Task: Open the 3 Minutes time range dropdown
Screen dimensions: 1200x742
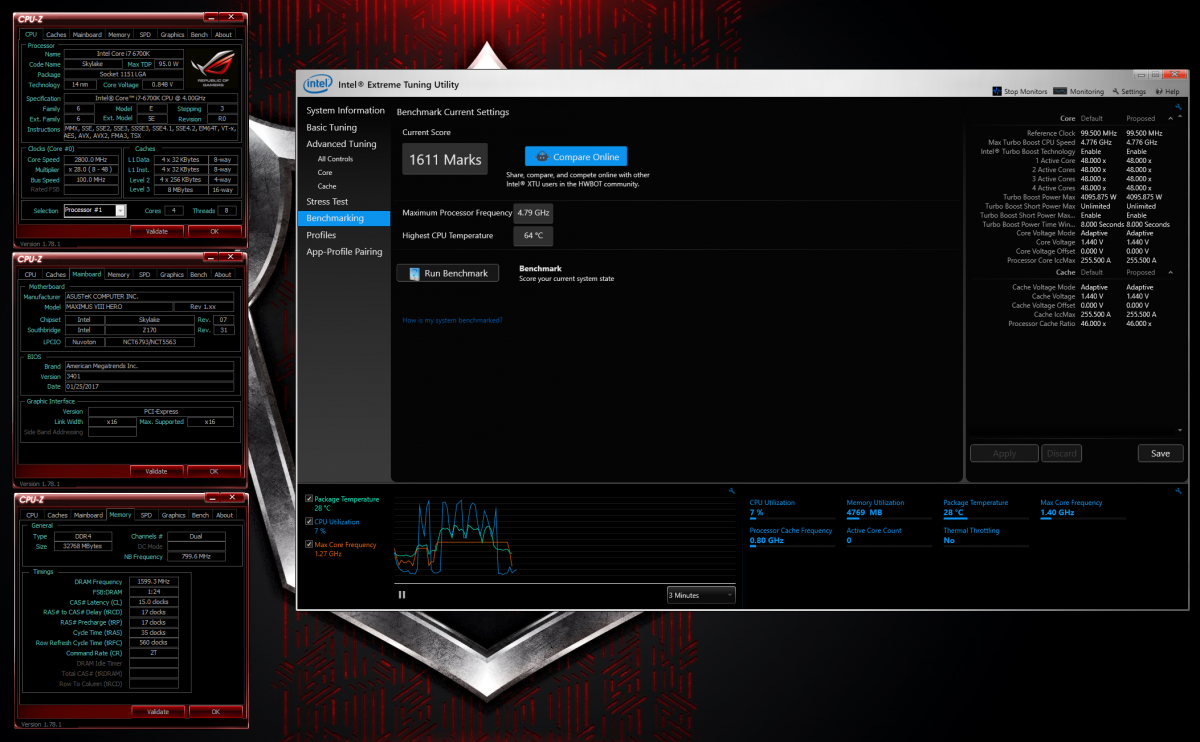Action: (701, 595)
